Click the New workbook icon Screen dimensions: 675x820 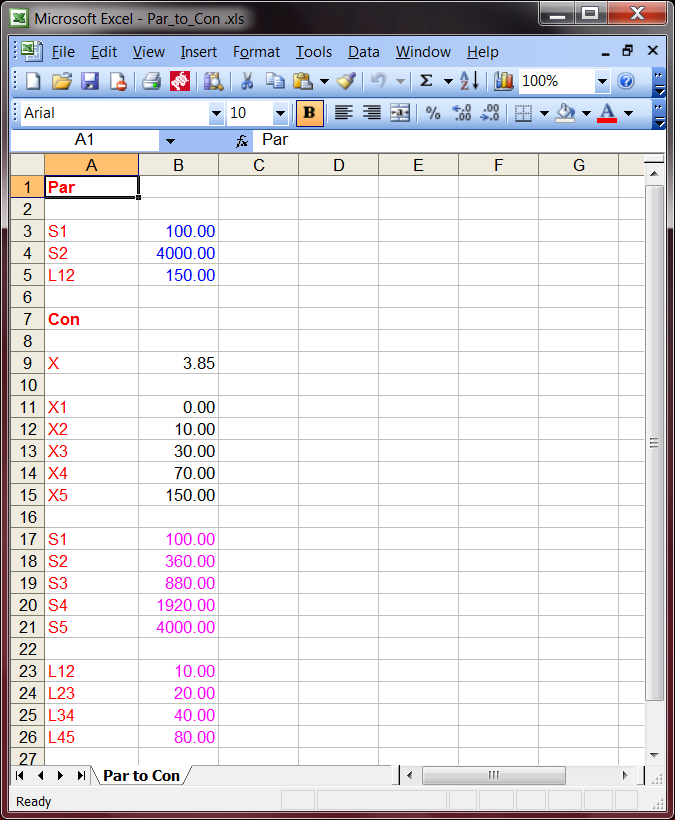click(x=33, y=81)
